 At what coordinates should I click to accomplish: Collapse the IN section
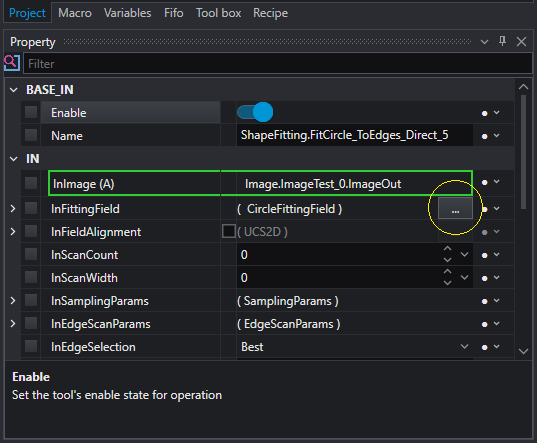pyautogui.click(x=14, y=159)
